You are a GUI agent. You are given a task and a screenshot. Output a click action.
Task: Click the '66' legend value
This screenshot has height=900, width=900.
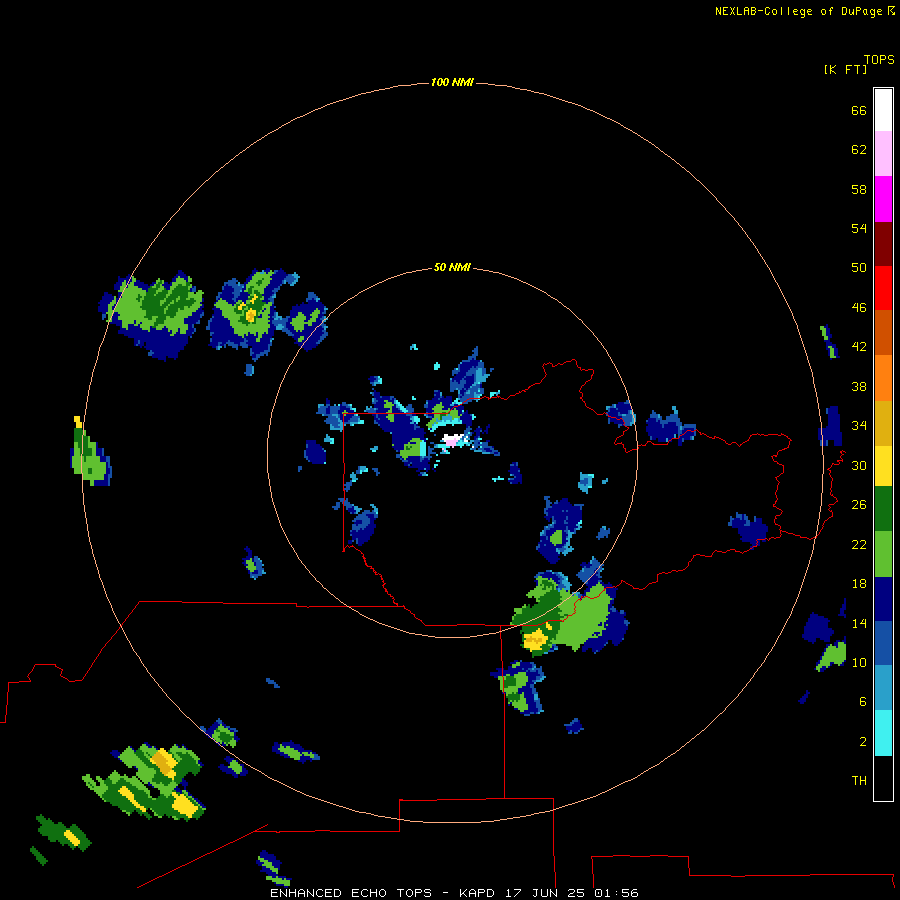point(859,110)
